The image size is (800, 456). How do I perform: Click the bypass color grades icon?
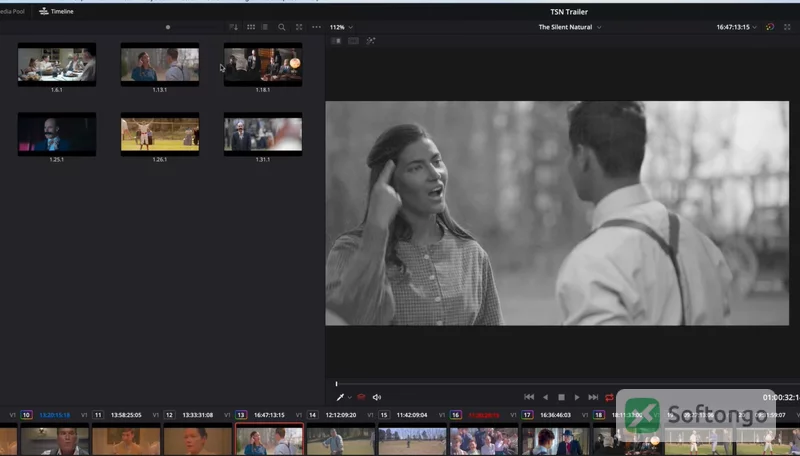(770, 27)
